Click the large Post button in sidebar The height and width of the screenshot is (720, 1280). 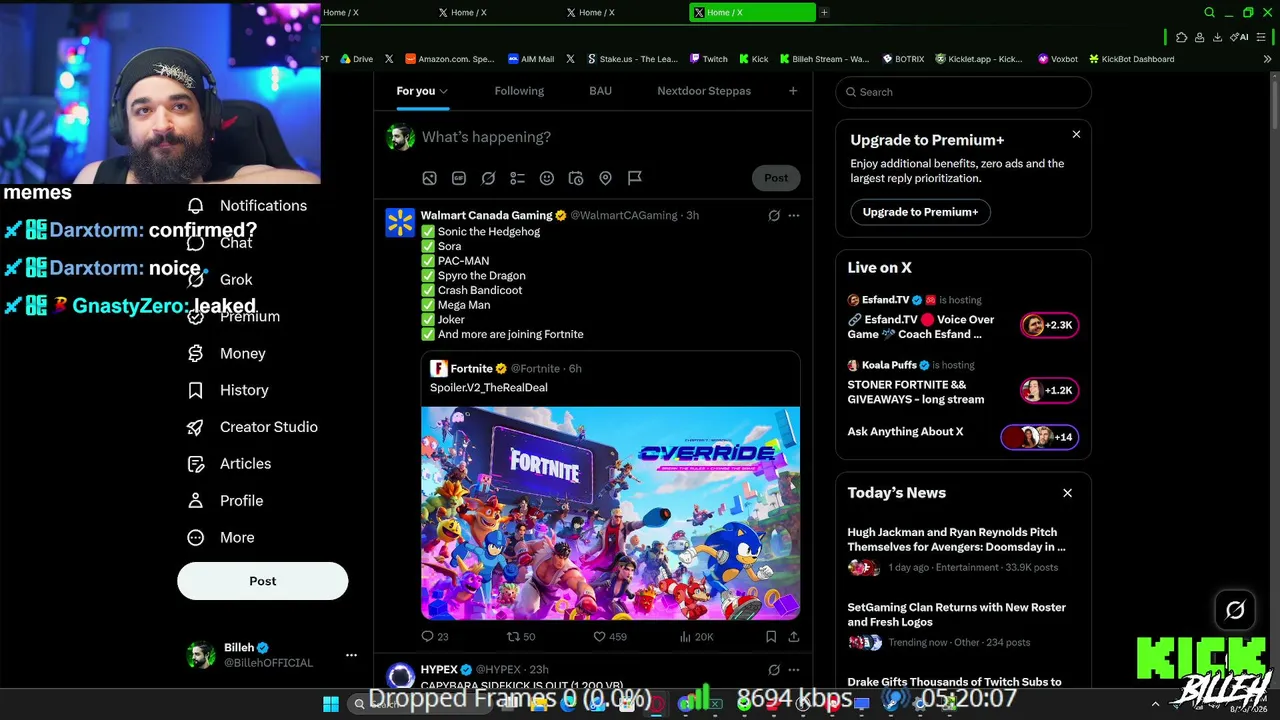coord(263,581)
